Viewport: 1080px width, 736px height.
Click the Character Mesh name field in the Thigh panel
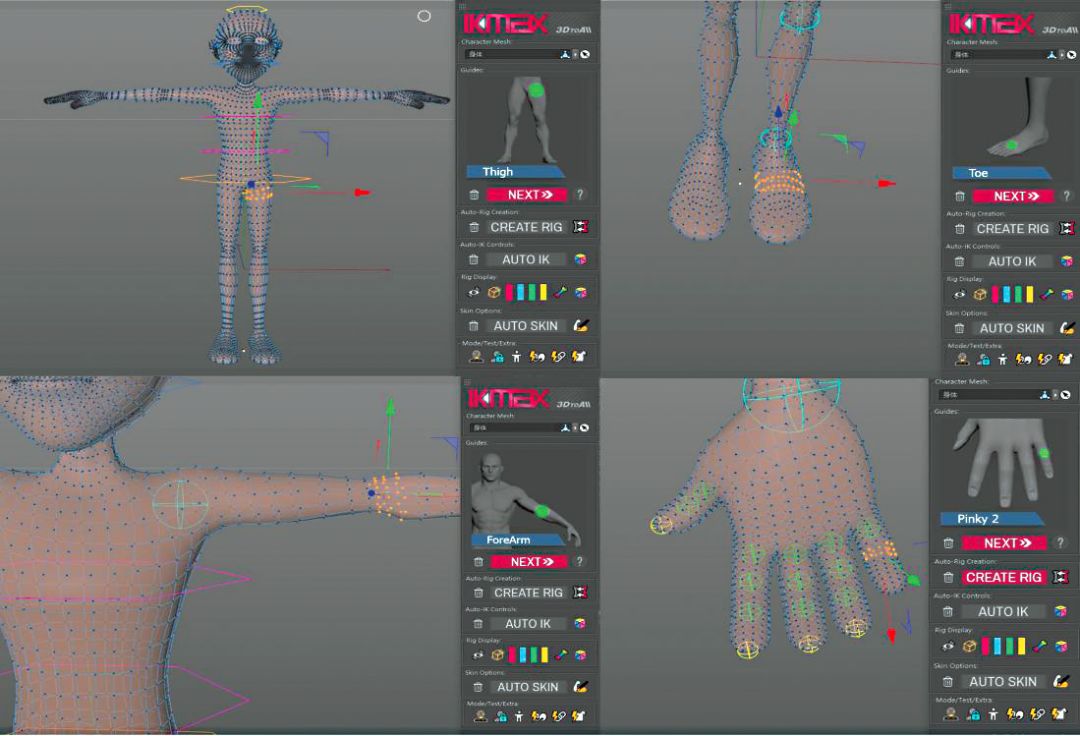click(512, 54)
